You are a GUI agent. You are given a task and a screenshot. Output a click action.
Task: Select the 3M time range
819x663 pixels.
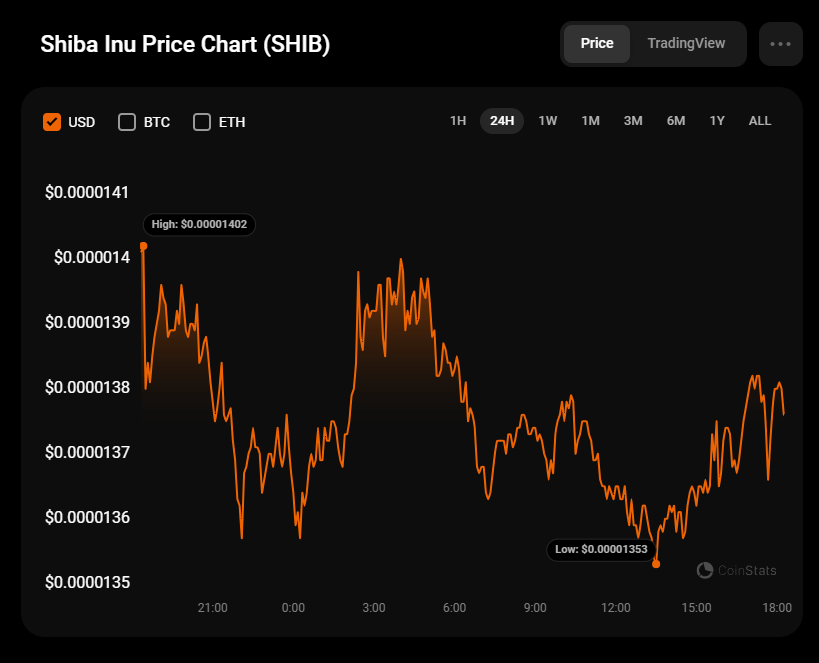pyautogui.click(x=633, y=121)
